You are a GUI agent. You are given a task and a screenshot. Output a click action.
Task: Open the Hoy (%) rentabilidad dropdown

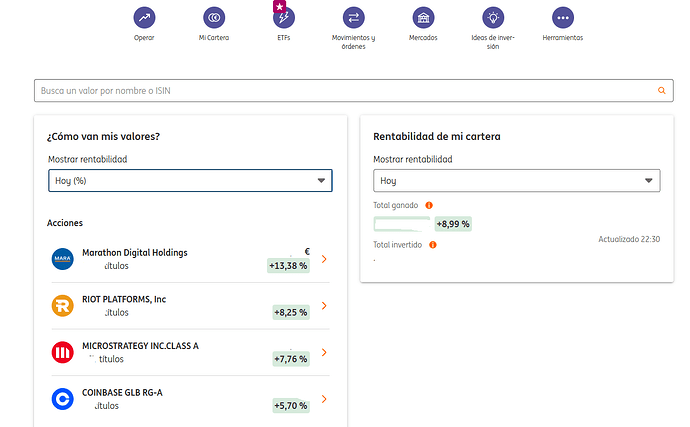(x=190, y=180)
